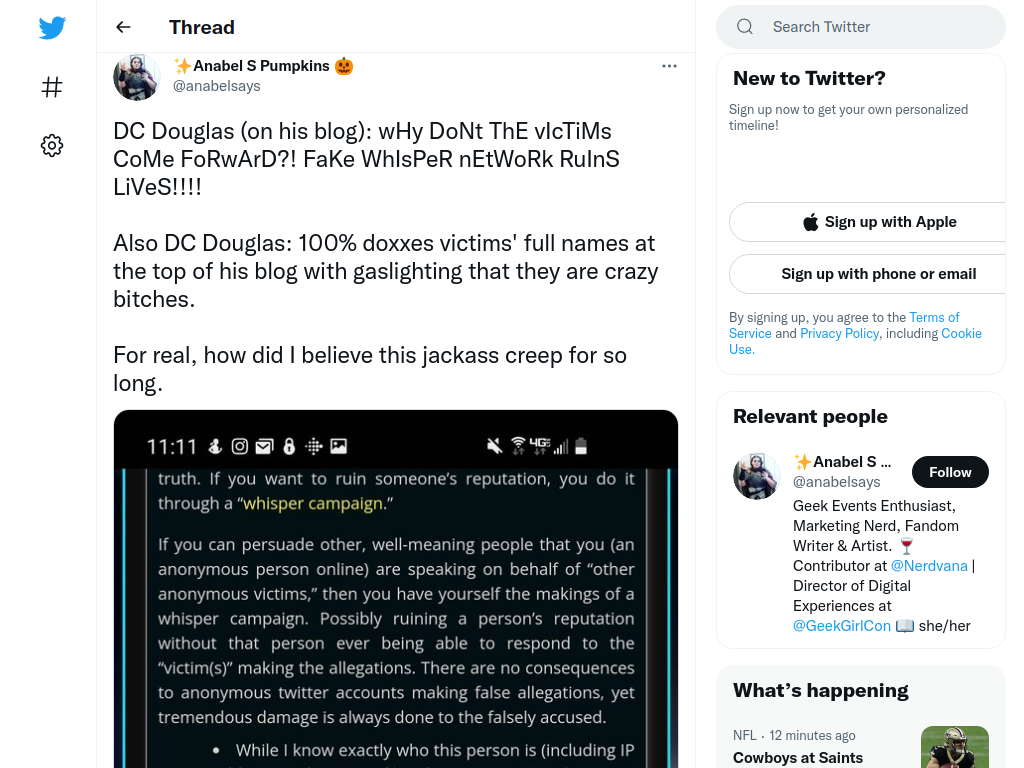Open the tweet's attached phone screenshot
This screenshot has width=1024, height=768.
point(396,588)
